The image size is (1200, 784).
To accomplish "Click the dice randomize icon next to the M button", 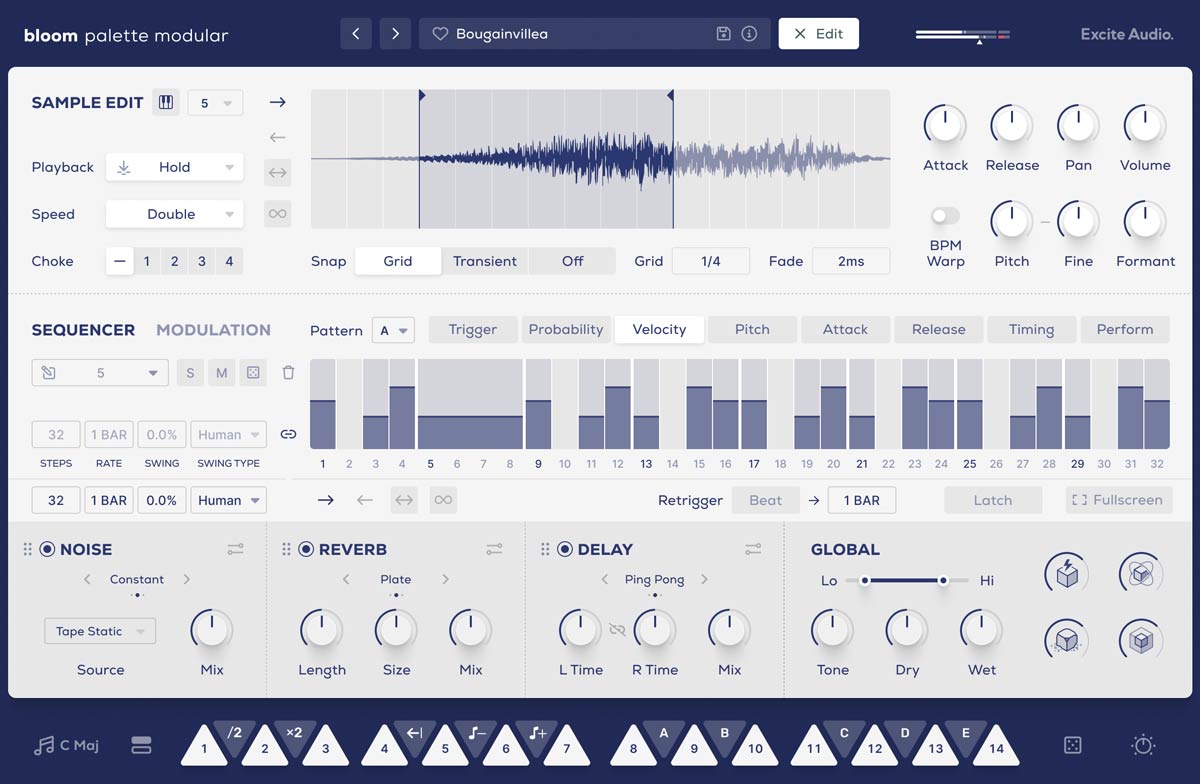I will pyautogui.click(x=253, y=372).
